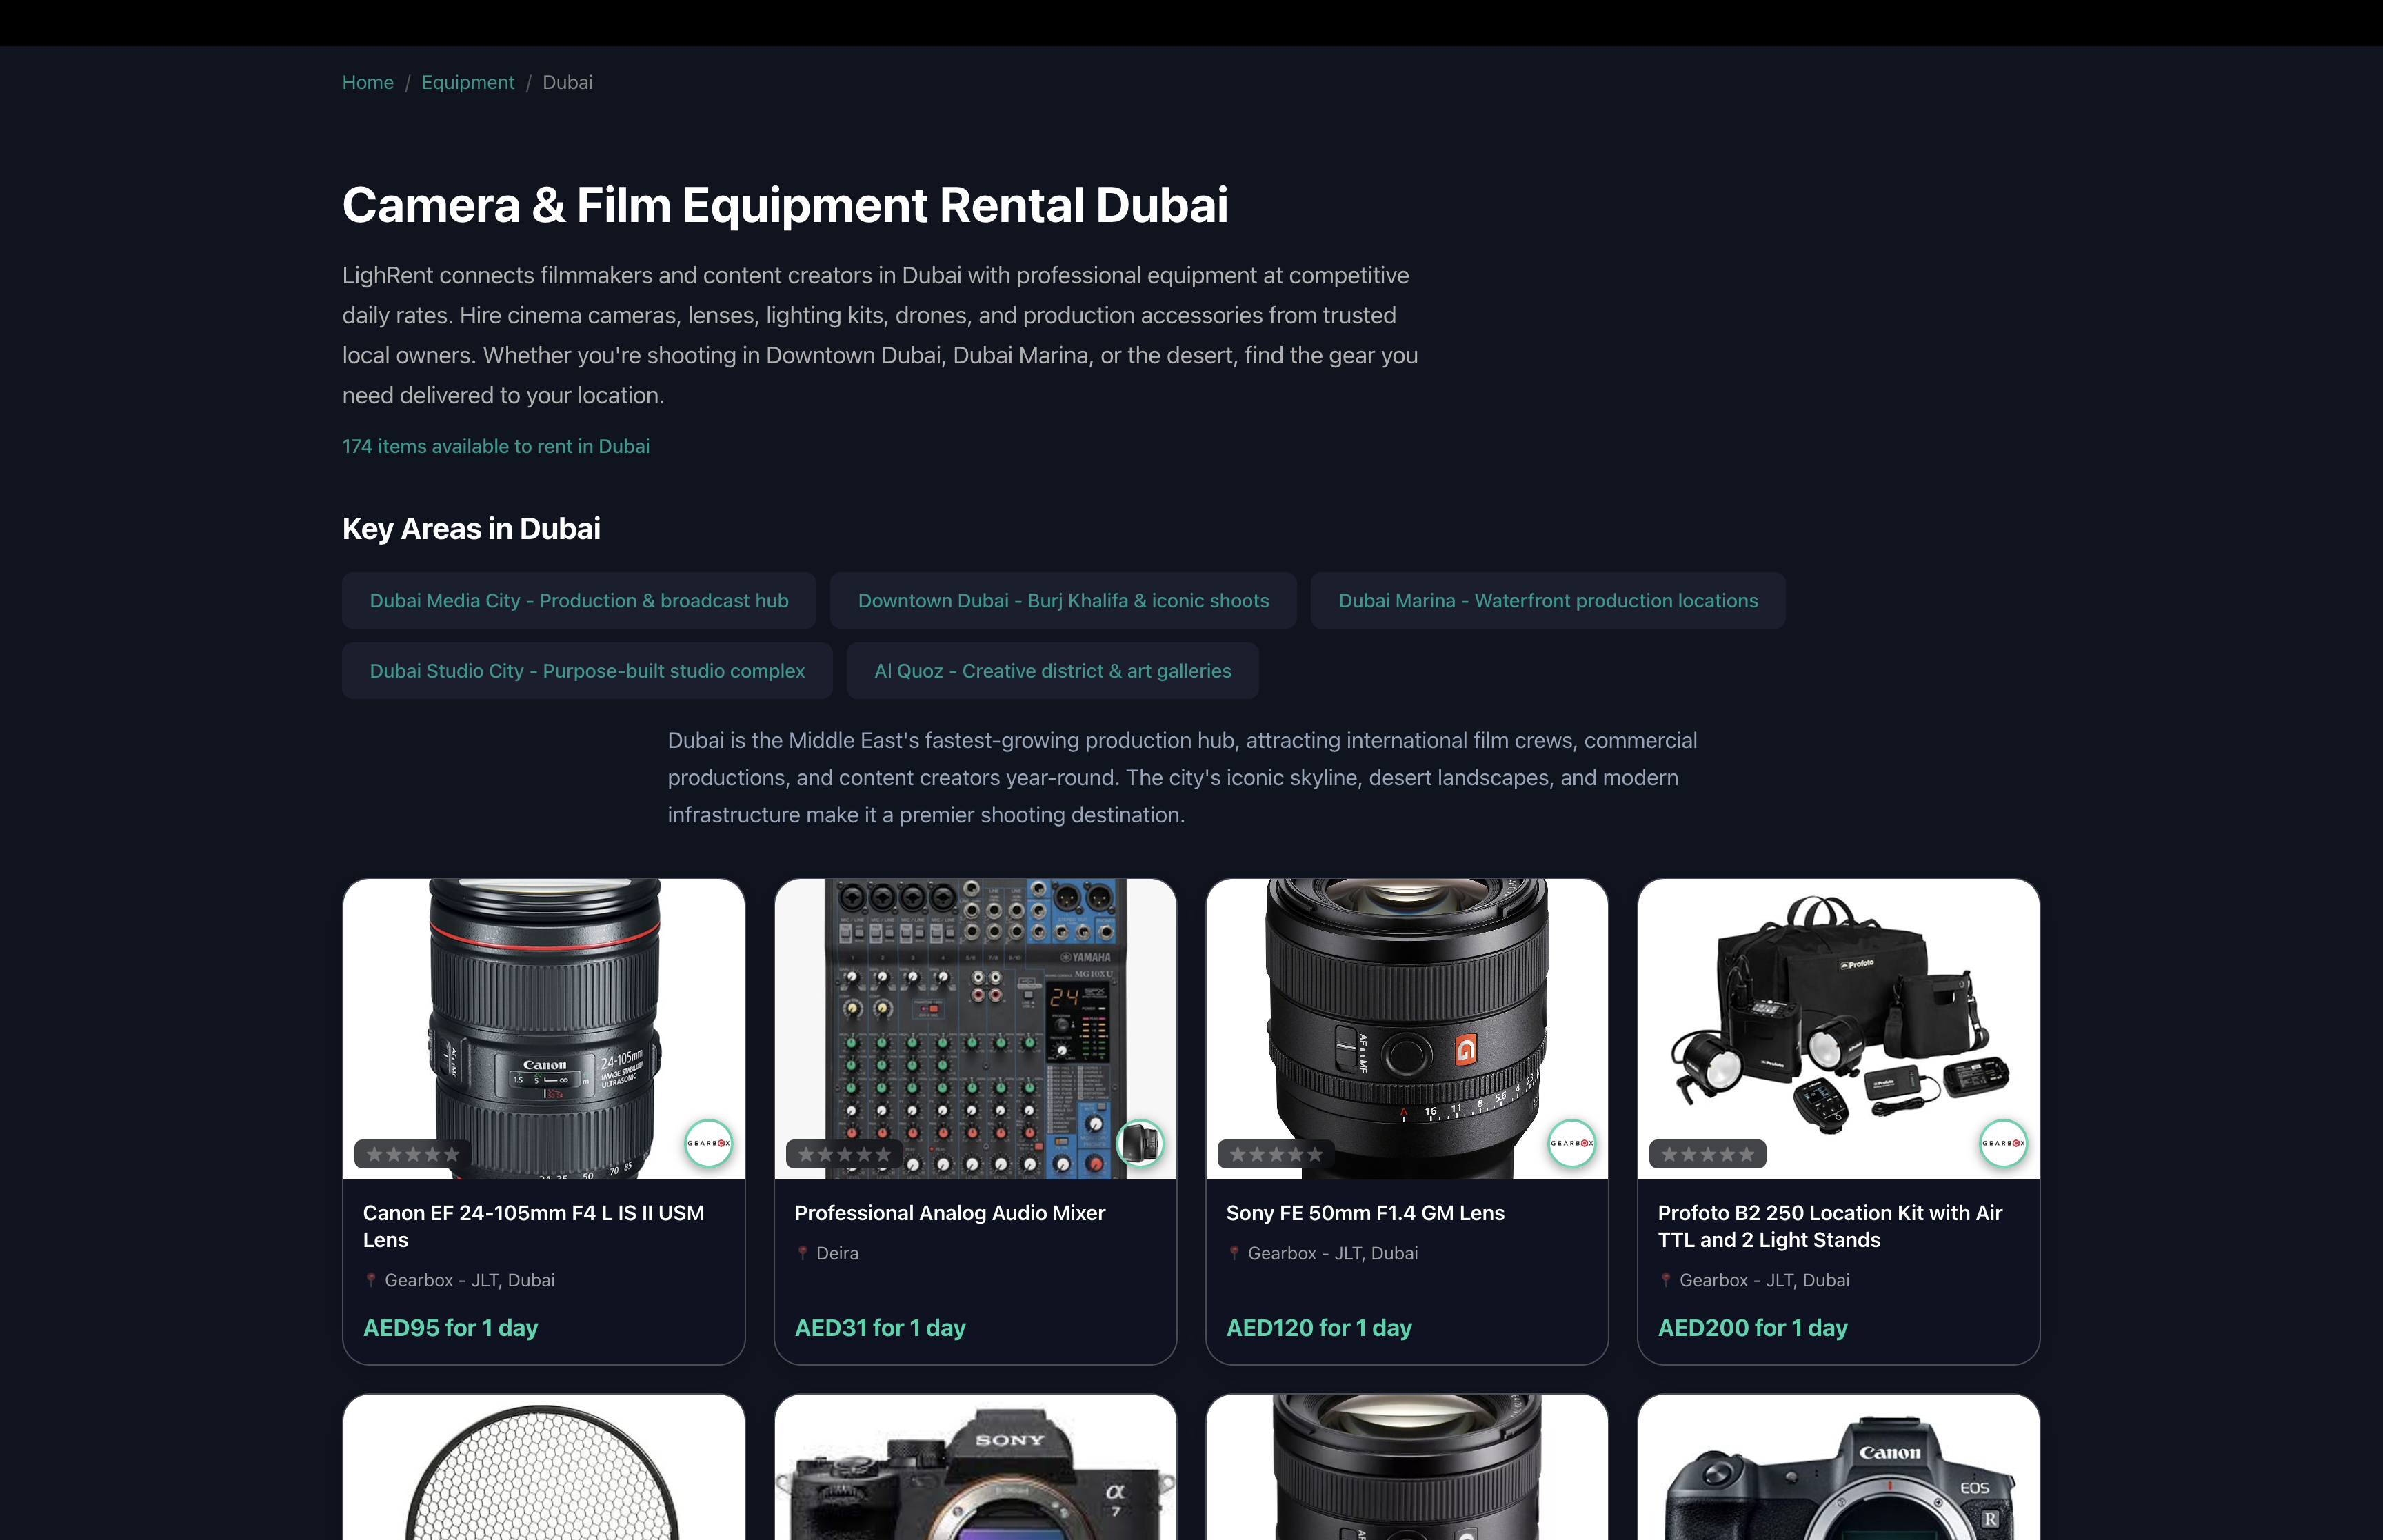Click Gearbox owner badge on Sony 50mm card
The image size is (2383, 1540).
(1571, 1143)
